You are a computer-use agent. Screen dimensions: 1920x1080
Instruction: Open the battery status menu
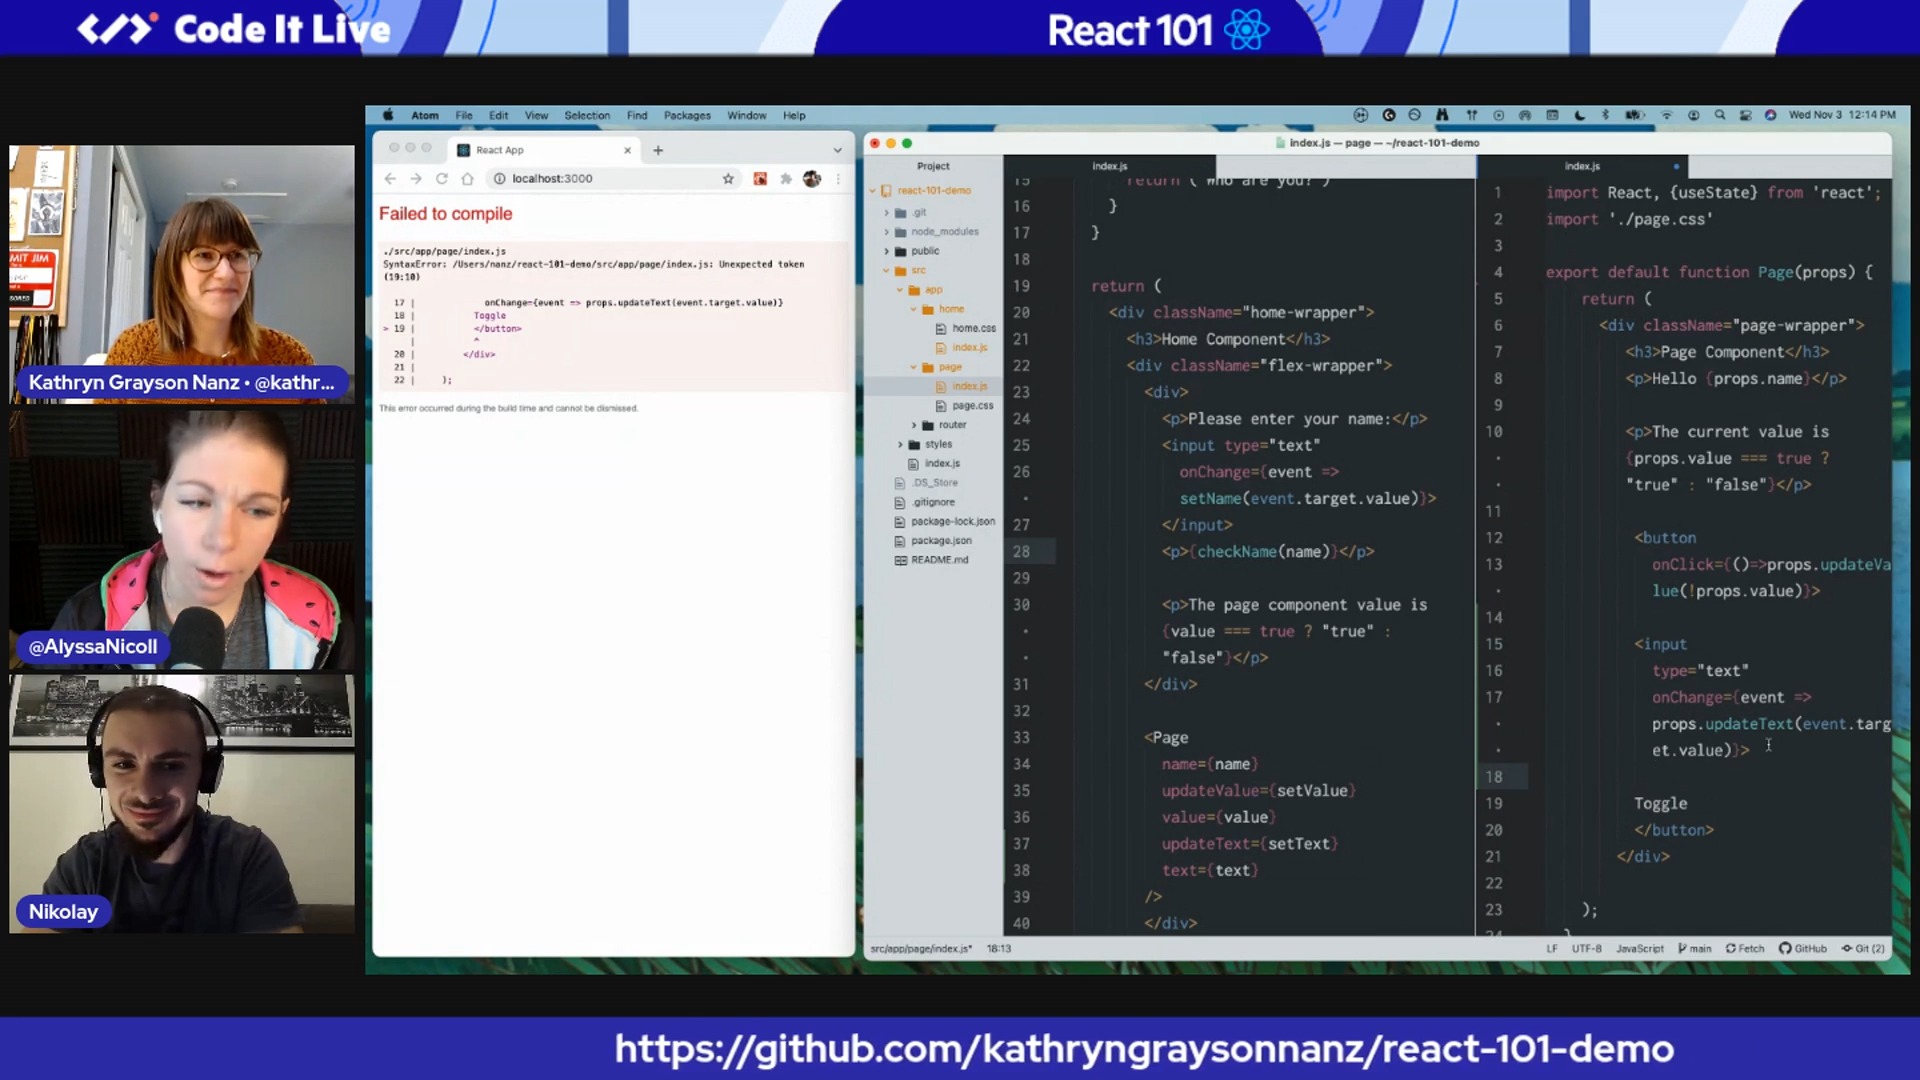1634,115
